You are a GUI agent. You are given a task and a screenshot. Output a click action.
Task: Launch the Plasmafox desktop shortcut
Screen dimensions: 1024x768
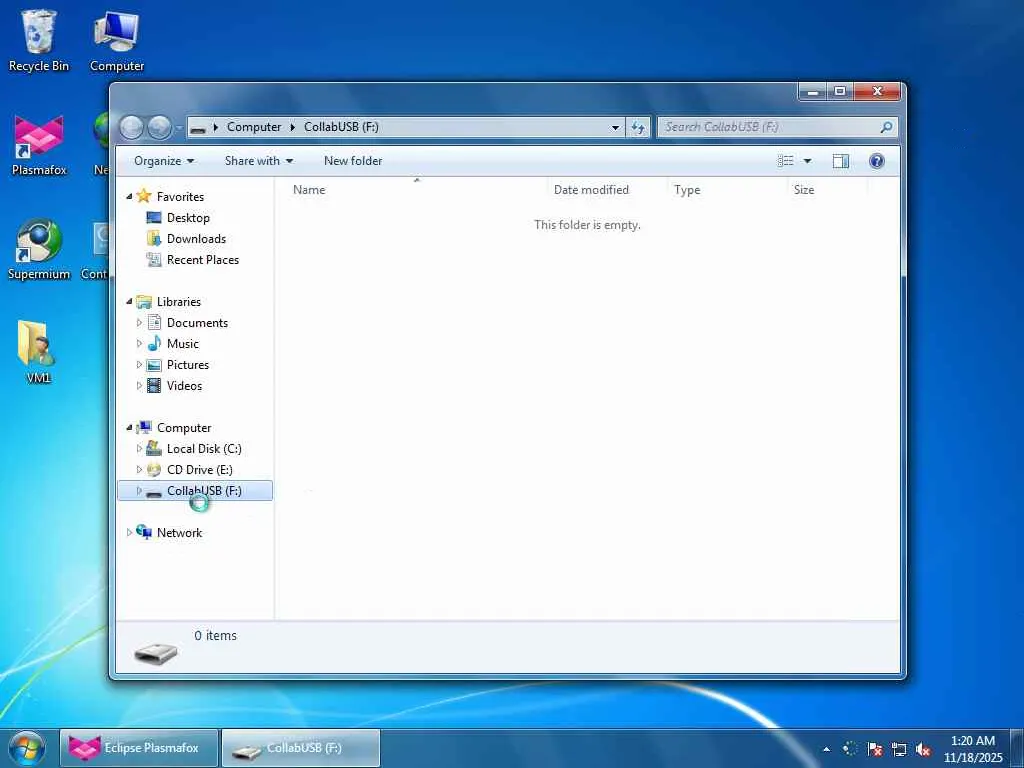39,145
